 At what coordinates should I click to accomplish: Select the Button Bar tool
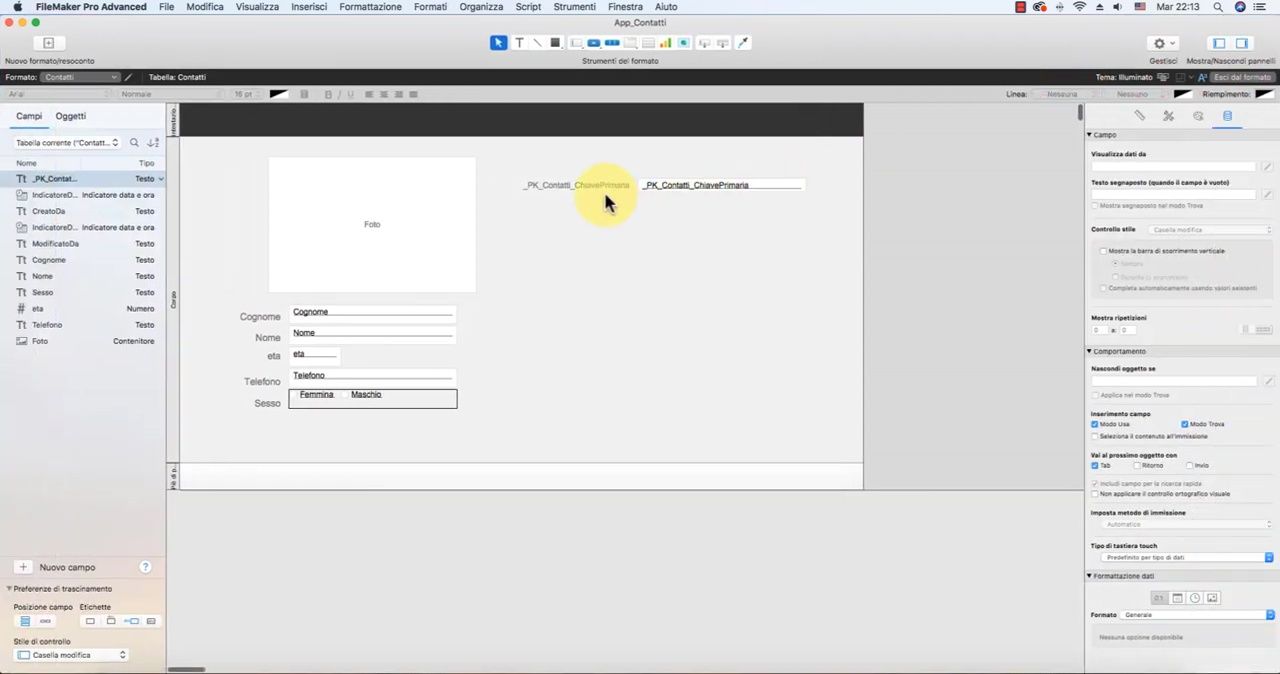[x=612, y=43]
